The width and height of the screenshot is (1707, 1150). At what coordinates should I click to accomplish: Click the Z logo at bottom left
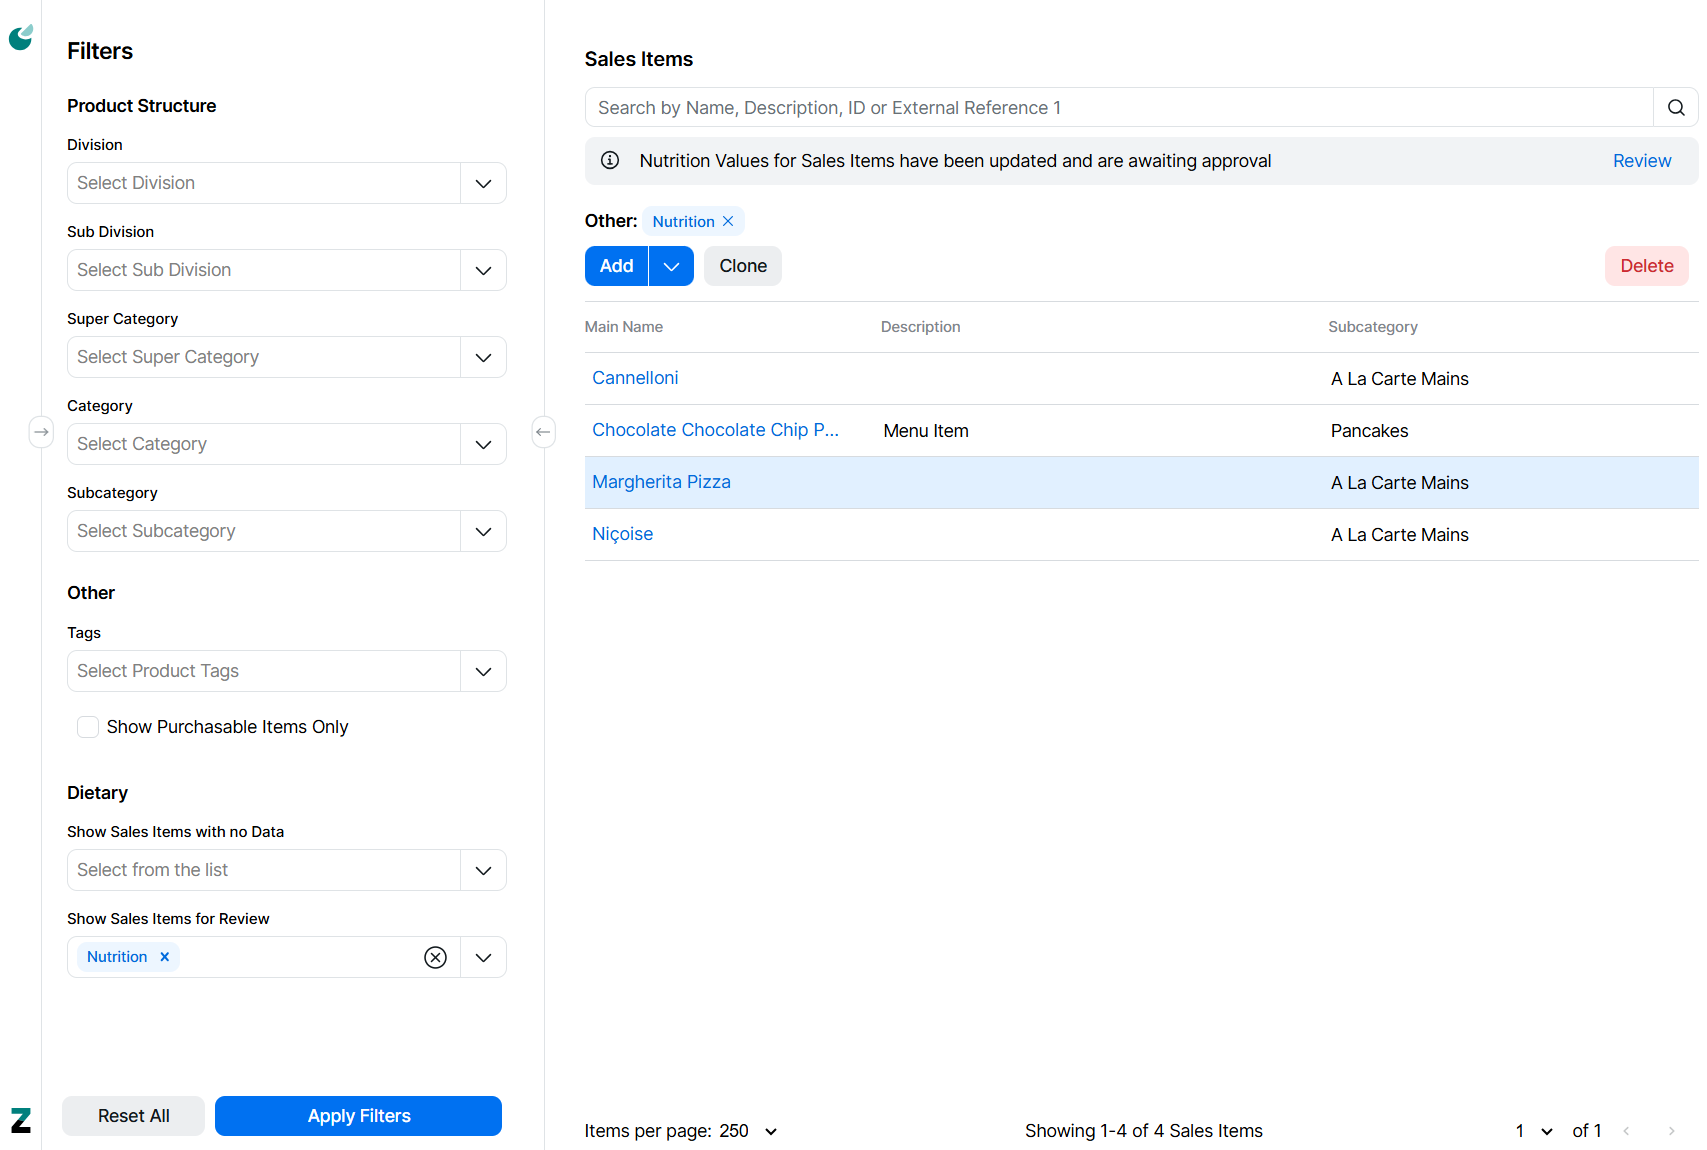pos(21,1120)
